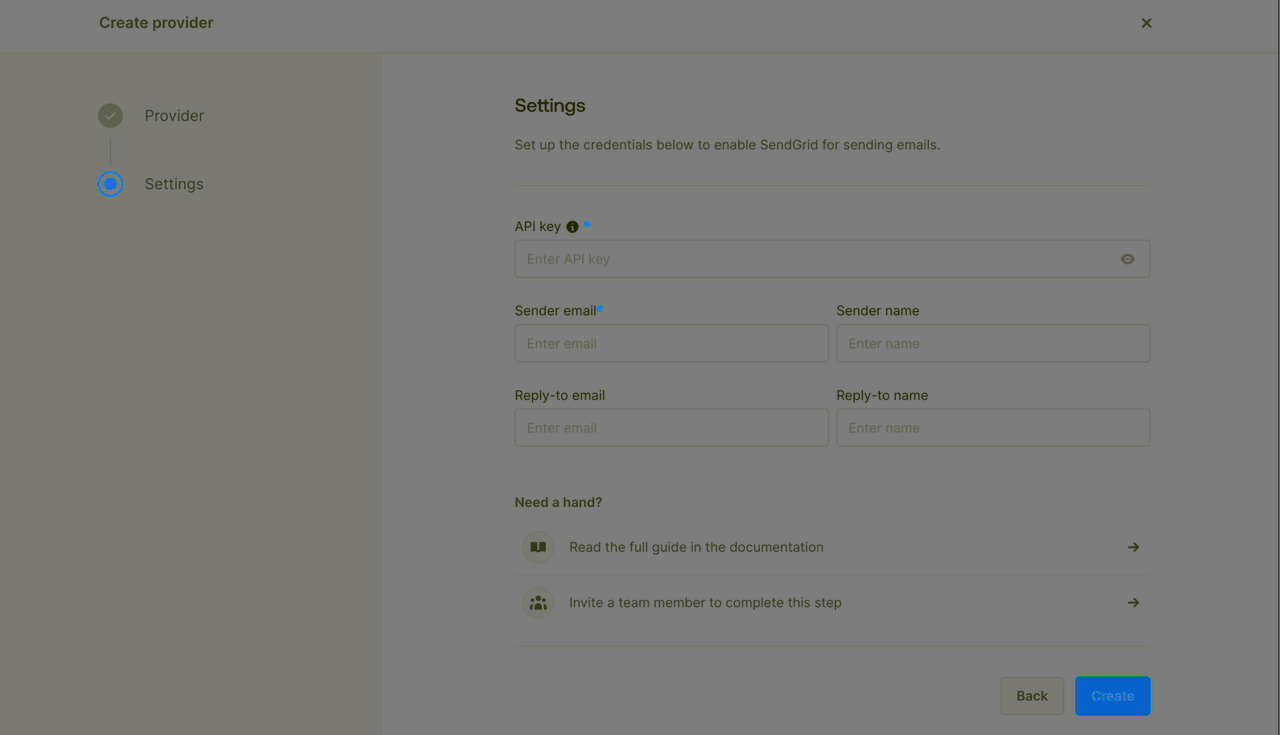This screenshot has width=1280, height=735.
Task: Click the Create button
Action: pos(1112,695)
